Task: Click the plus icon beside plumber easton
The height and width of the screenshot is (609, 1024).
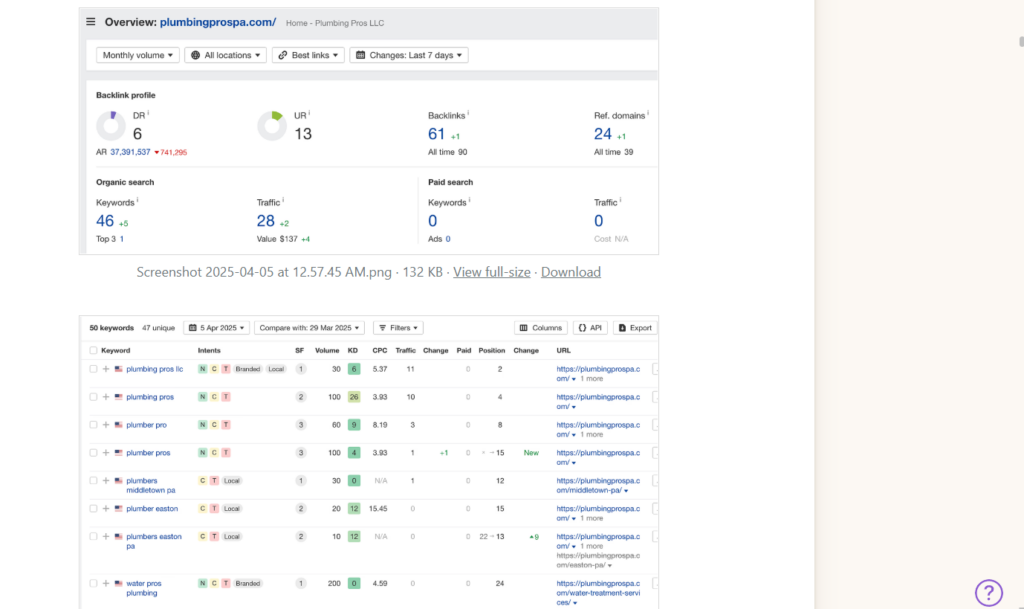Action: (106, 509)
